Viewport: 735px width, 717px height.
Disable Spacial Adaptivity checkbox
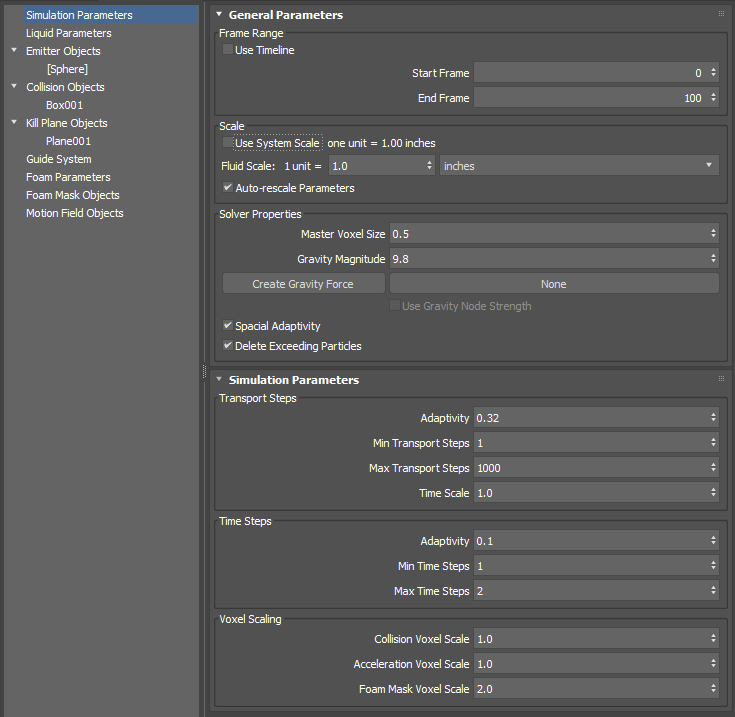click(x=229, y=326)
